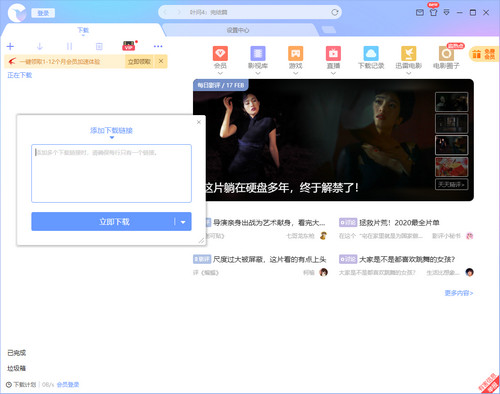Close the add download link dialog
500x394 pixels.
pyautogui.click(x=199, y=122)
